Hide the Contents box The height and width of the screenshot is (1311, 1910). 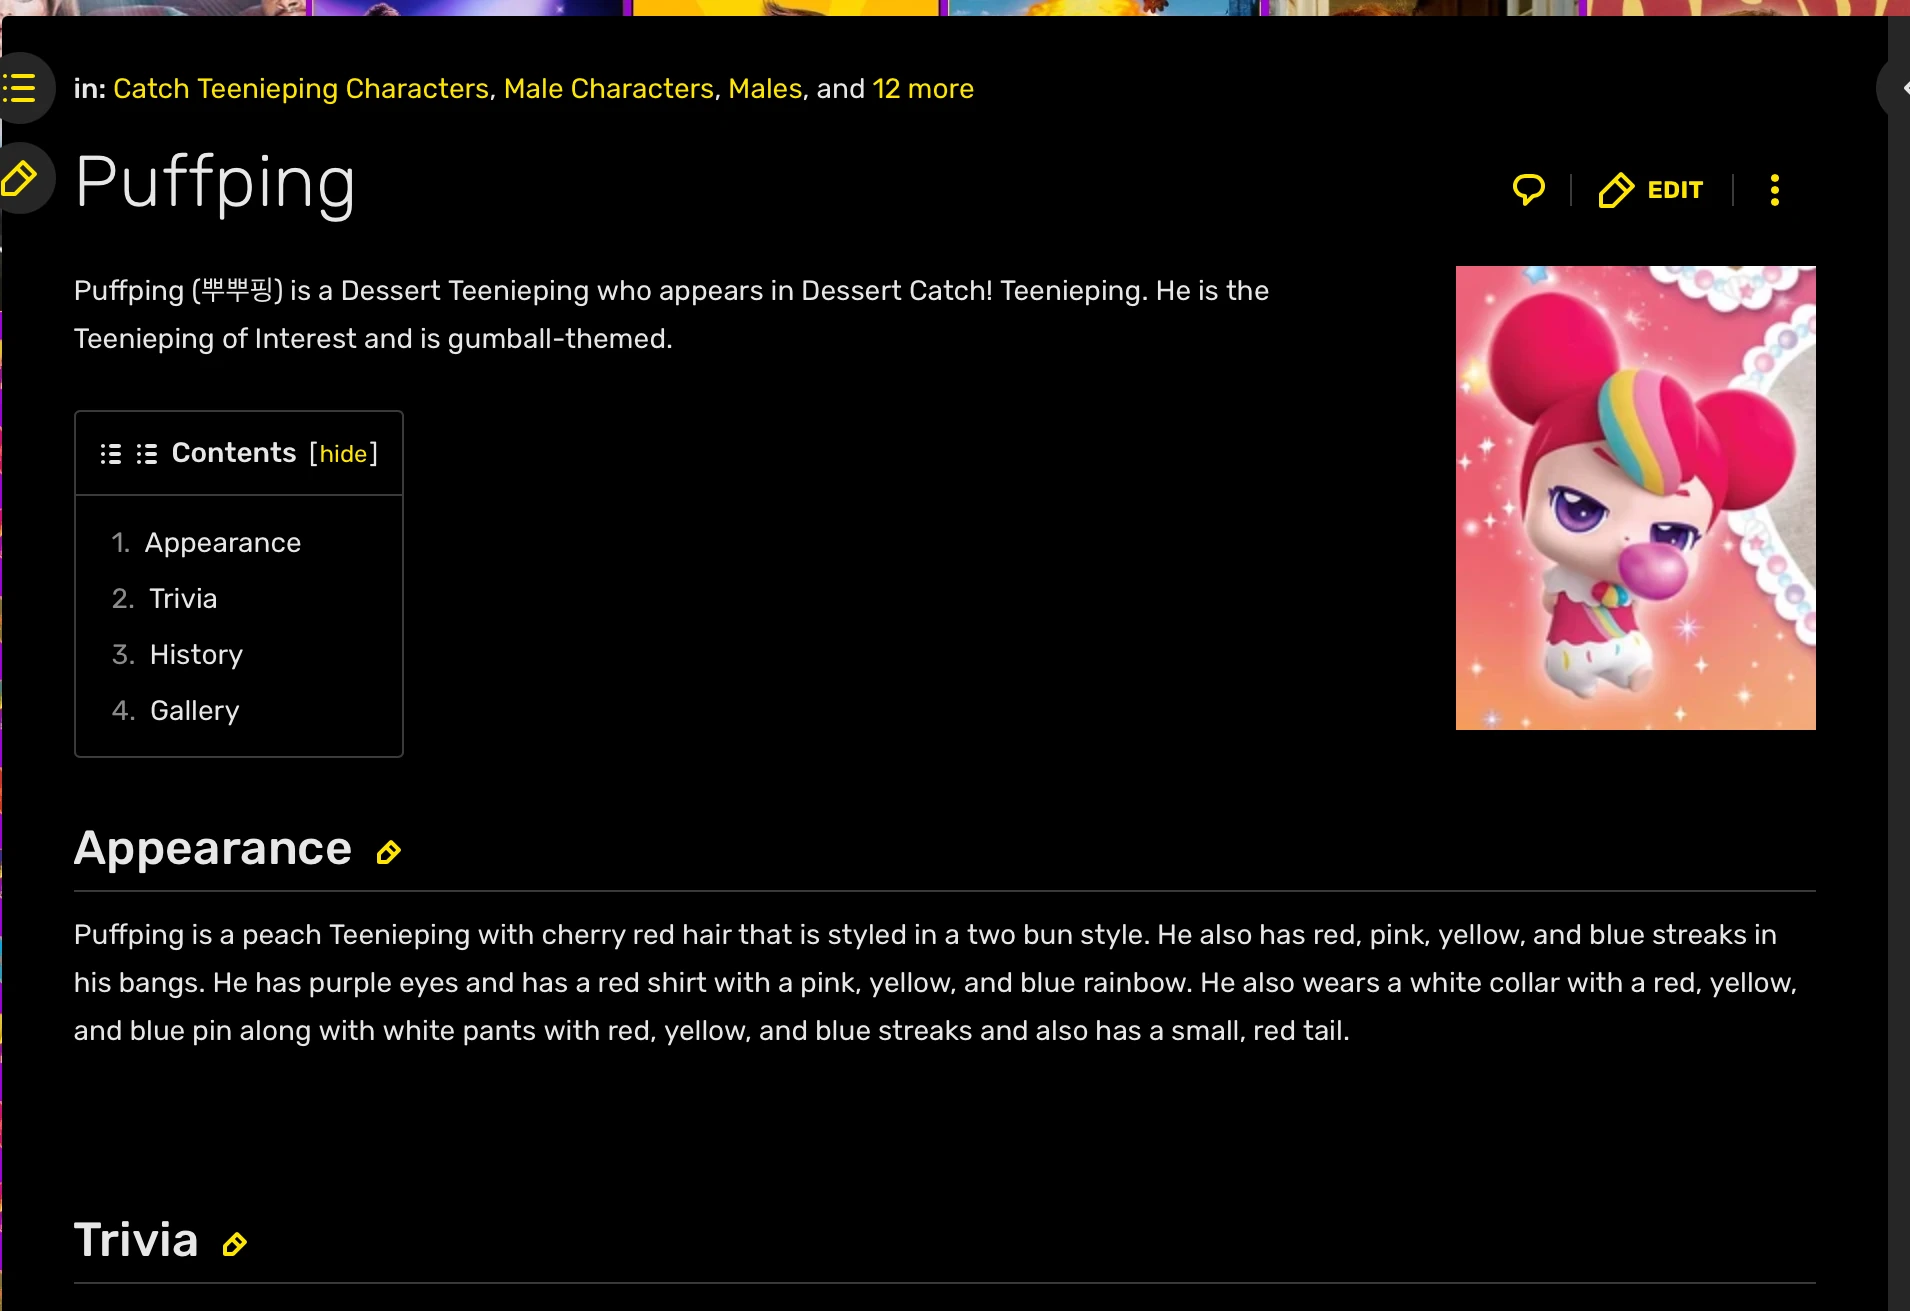(x=343, y=454)
